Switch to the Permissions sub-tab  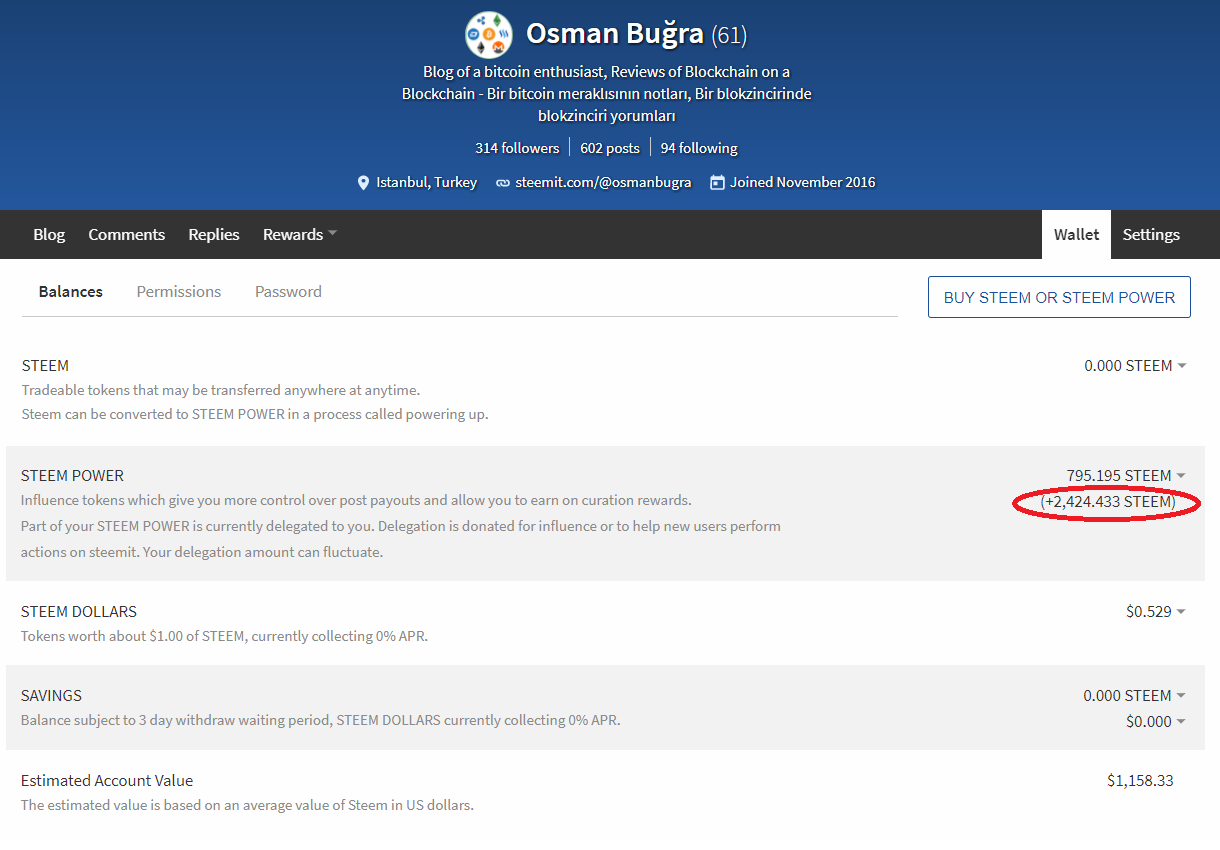[x=179, y=291]
